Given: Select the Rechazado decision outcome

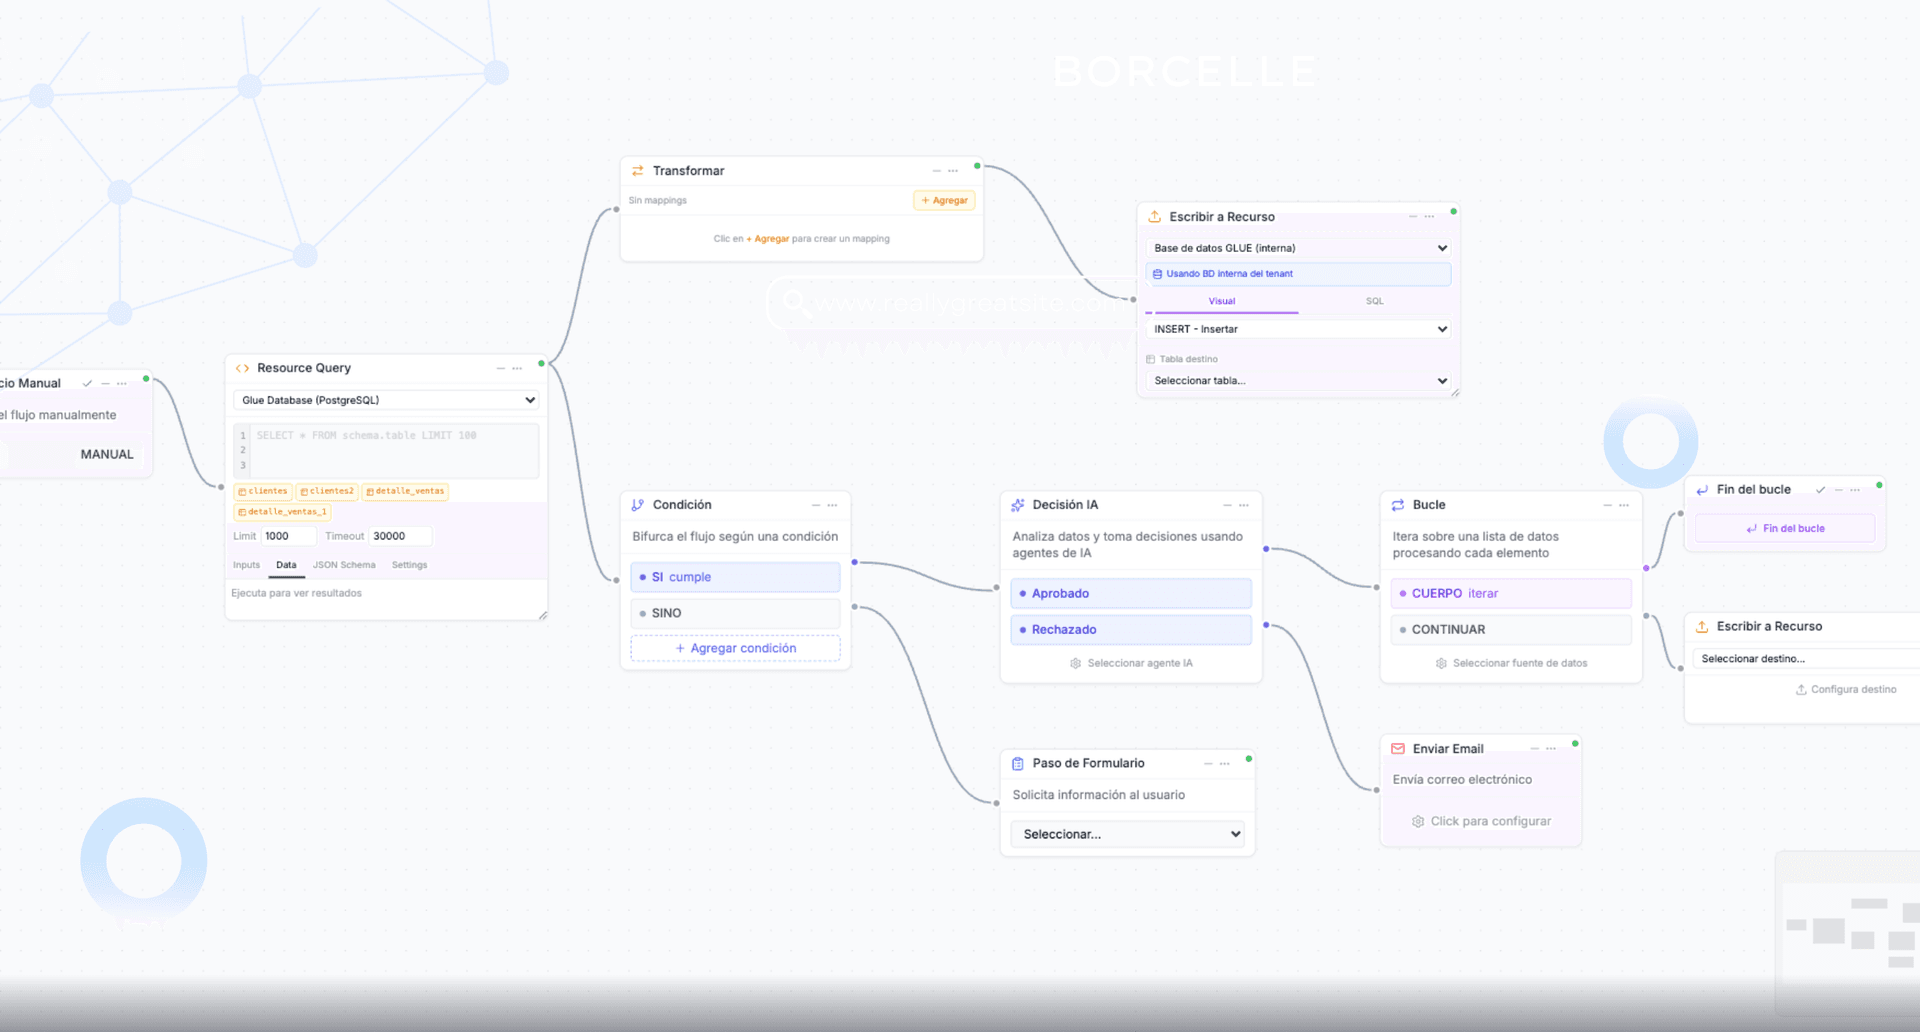Looking at the screenshot, I should click(1130, 629).
